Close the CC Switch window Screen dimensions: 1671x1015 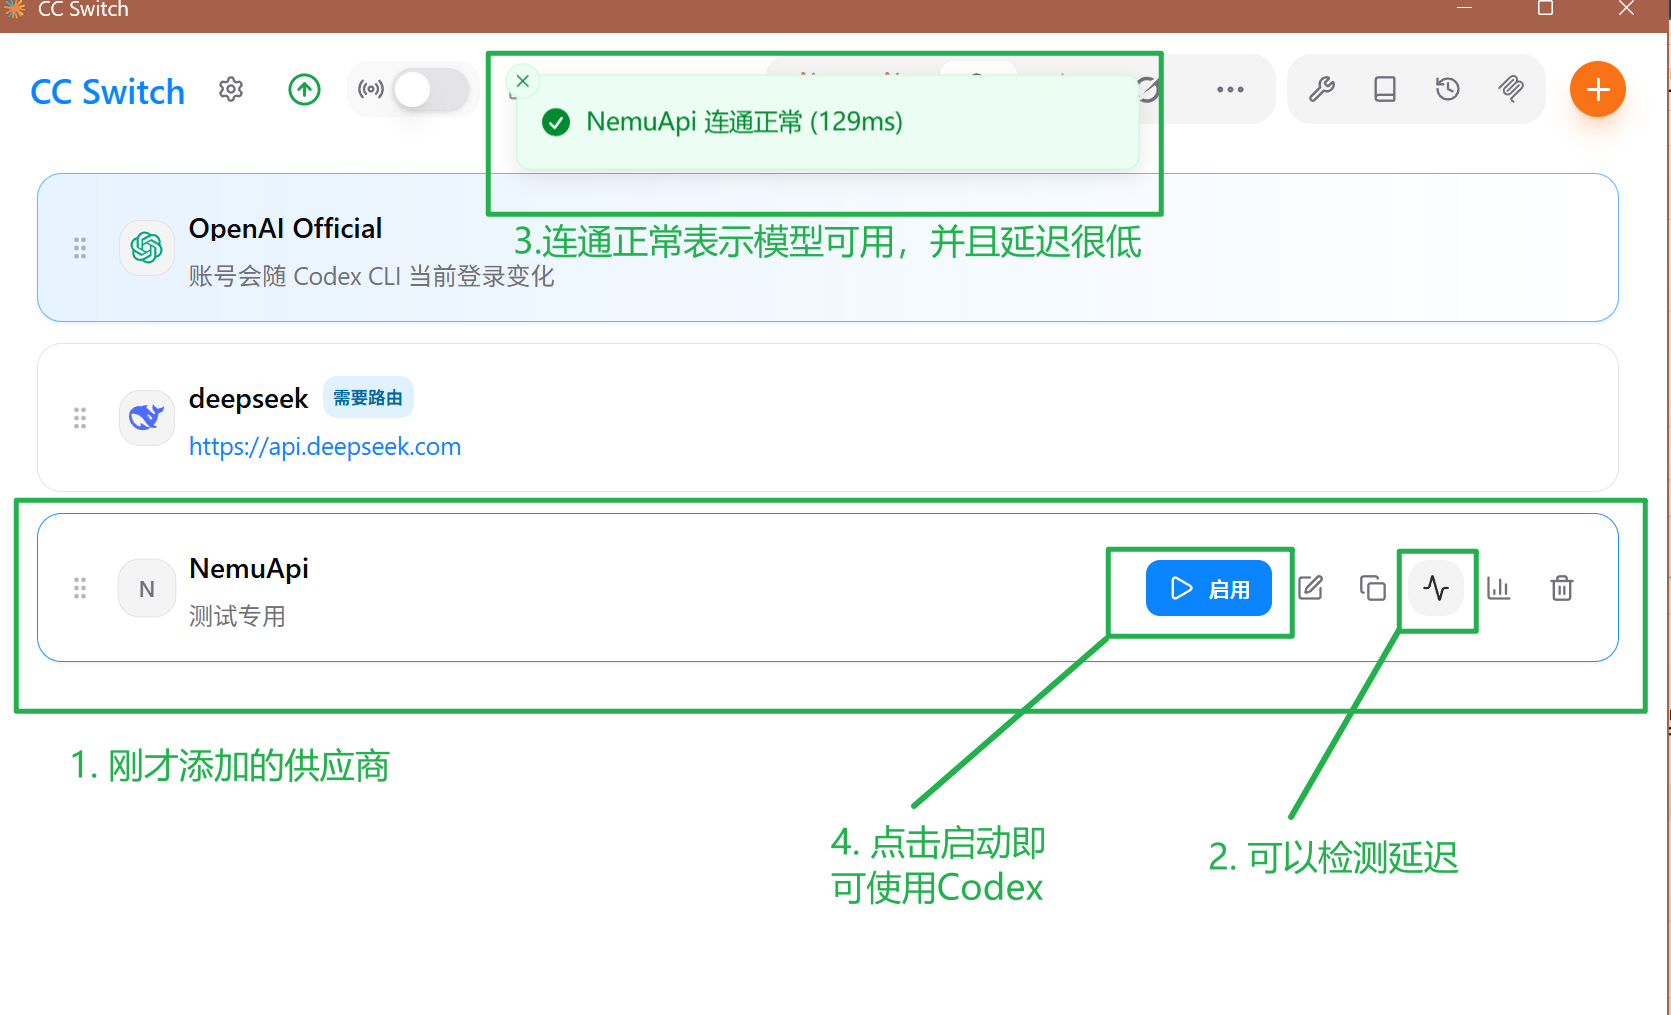(x=1626, y=9)
